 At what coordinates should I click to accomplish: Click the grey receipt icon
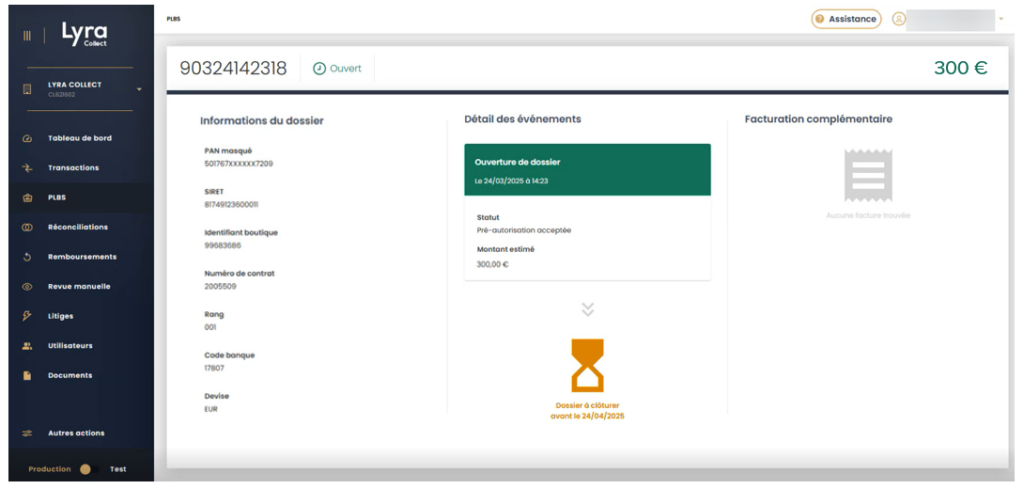coord(868,175)
